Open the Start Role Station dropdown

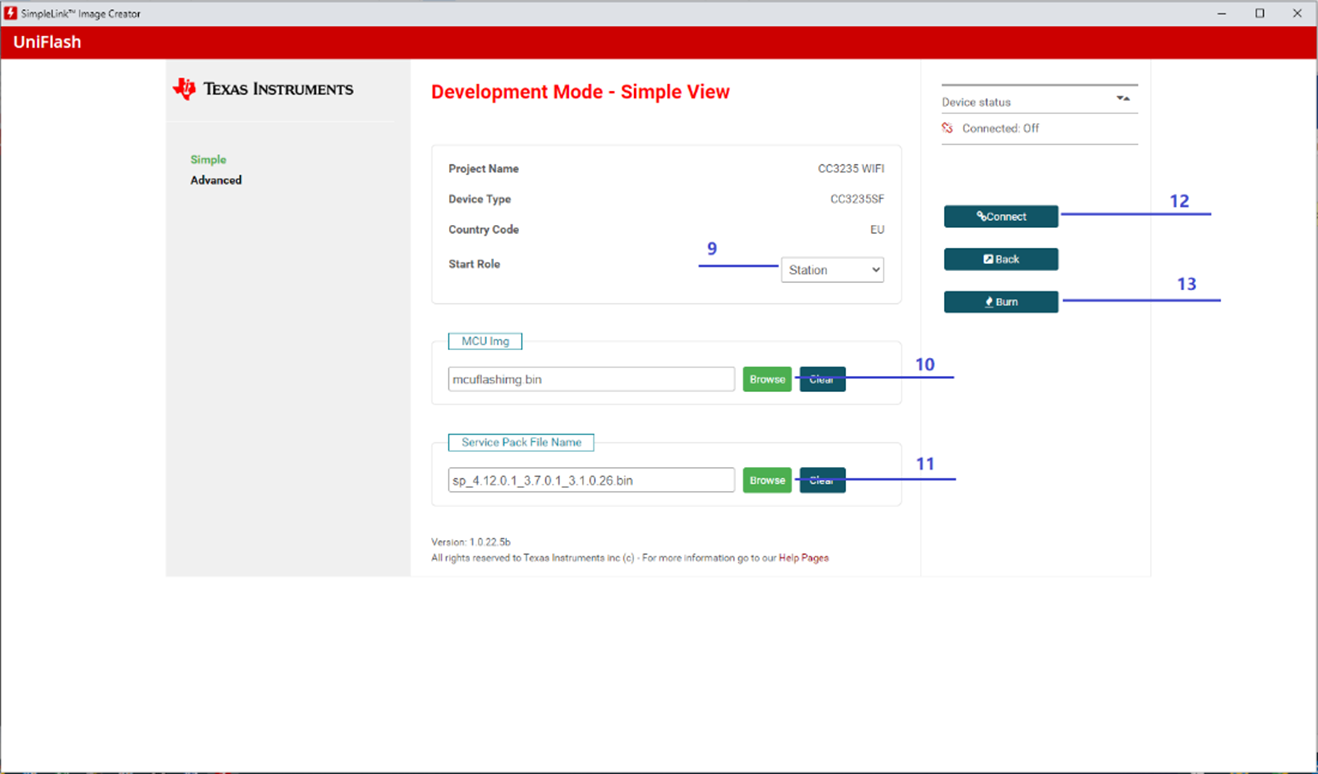[x=832, y=270]
